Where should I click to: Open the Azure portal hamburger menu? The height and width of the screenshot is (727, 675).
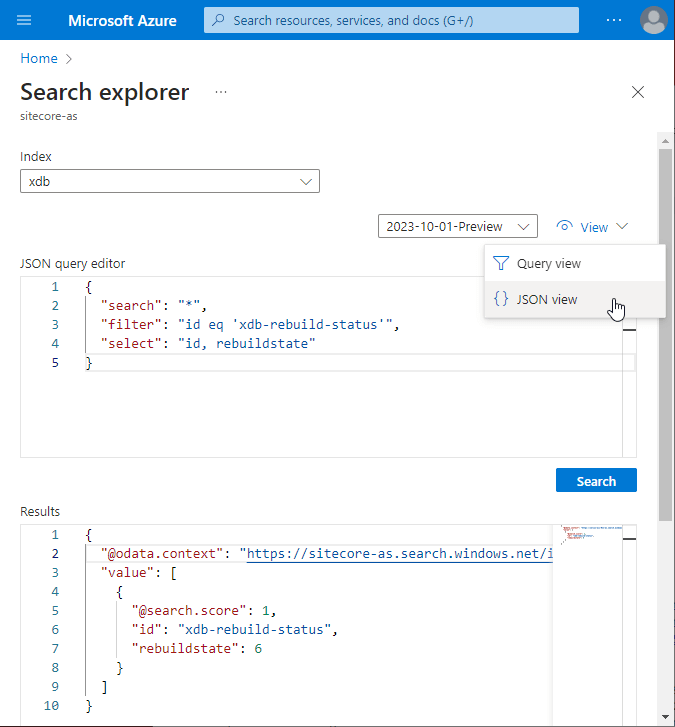(x=24, y=20)
